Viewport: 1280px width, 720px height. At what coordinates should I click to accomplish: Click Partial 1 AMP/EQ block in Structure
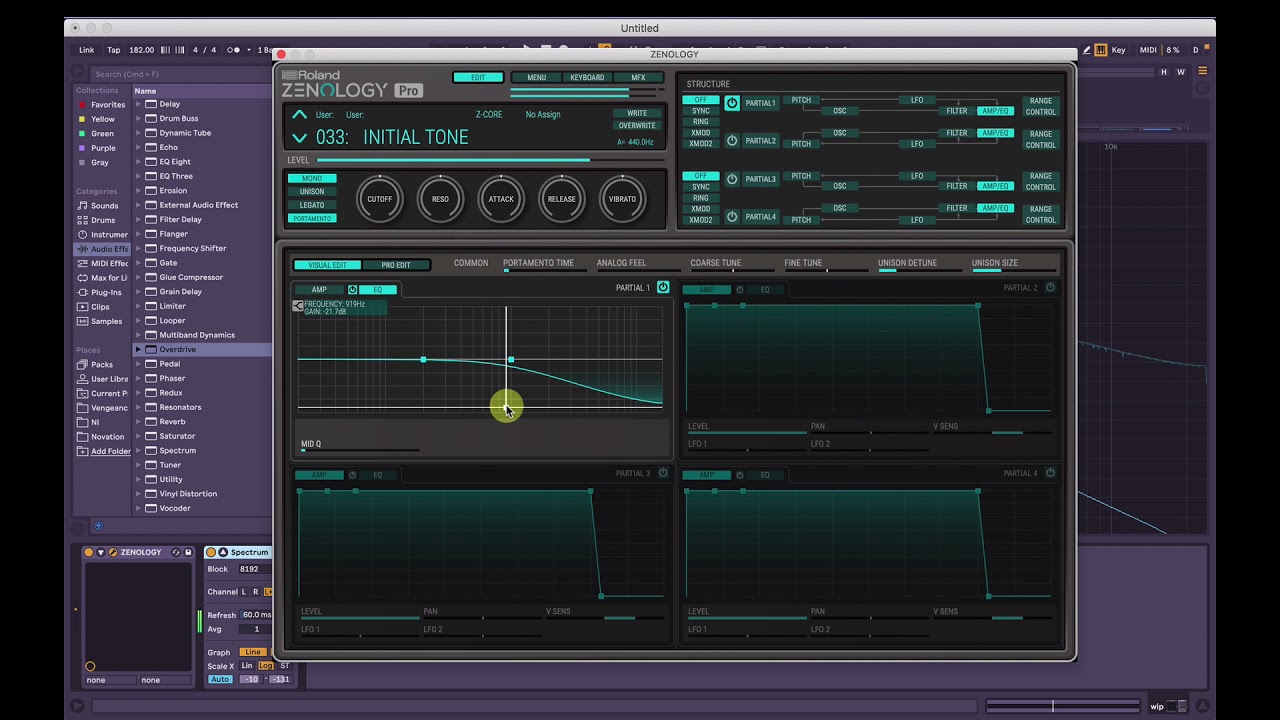point(995,112)
